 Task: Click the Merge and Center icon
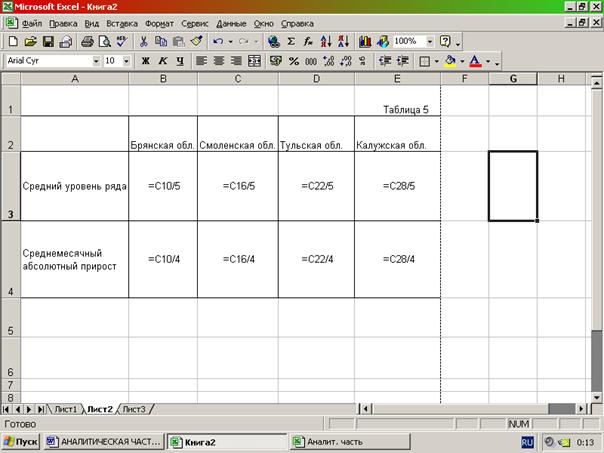point(253,61)
